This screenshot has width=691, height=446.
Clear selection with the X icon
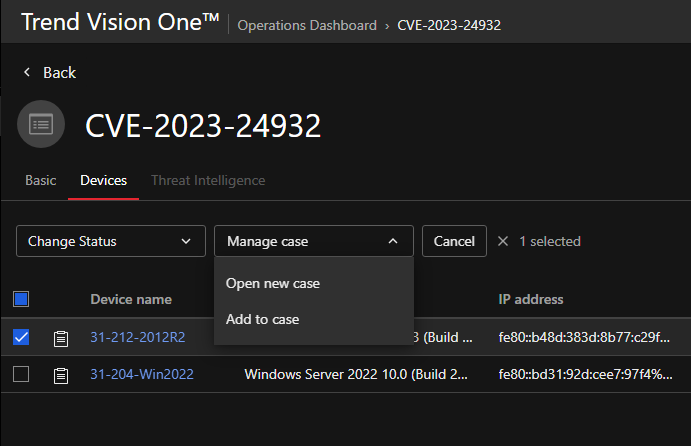503,241
